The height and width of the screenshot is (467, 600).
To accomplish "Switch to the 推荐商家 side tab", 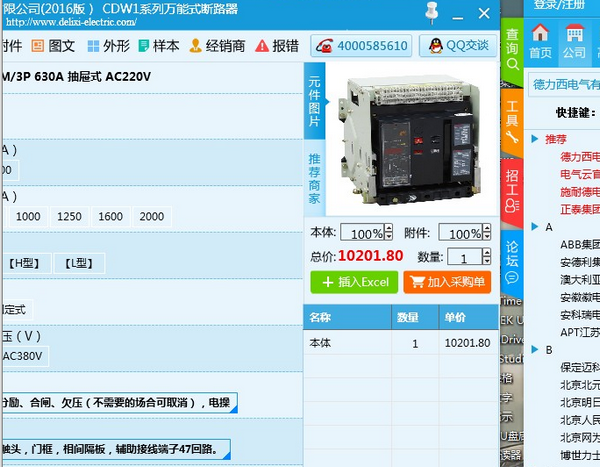I will [x=314, y=179].
